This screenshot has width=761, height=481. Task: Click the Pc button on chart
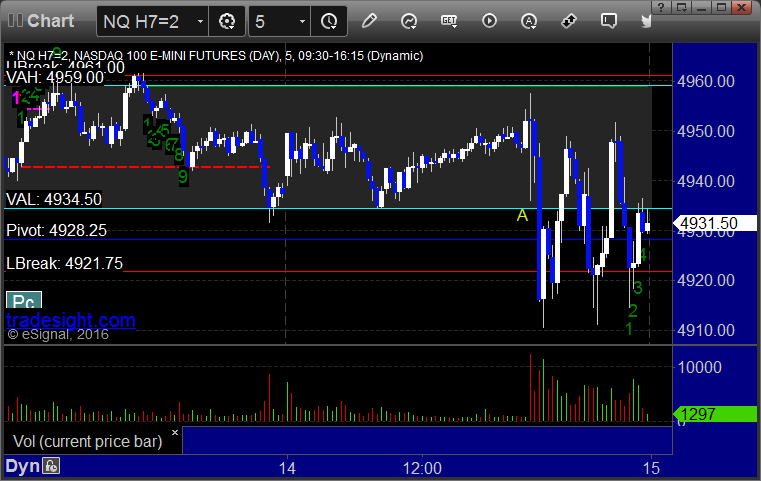(x=24, y=300)
